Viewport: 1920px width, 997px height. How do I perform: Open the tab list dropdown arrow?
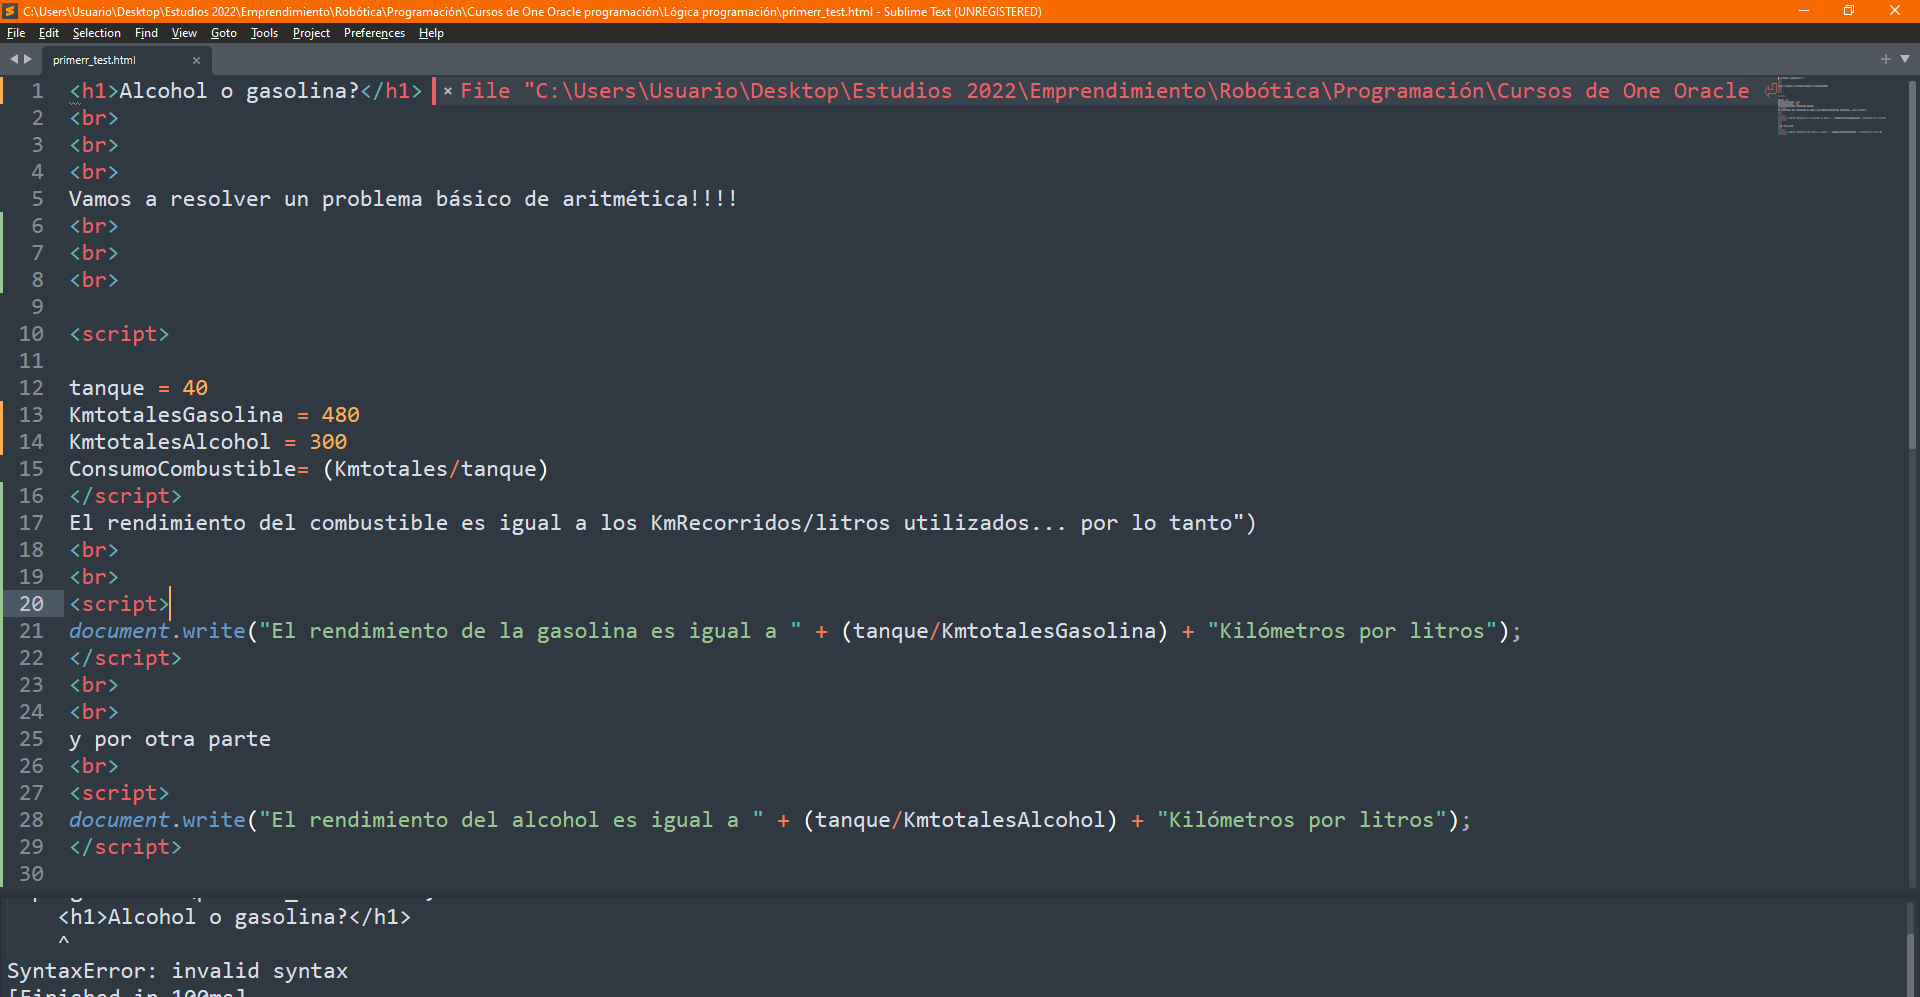[1905, 59]
